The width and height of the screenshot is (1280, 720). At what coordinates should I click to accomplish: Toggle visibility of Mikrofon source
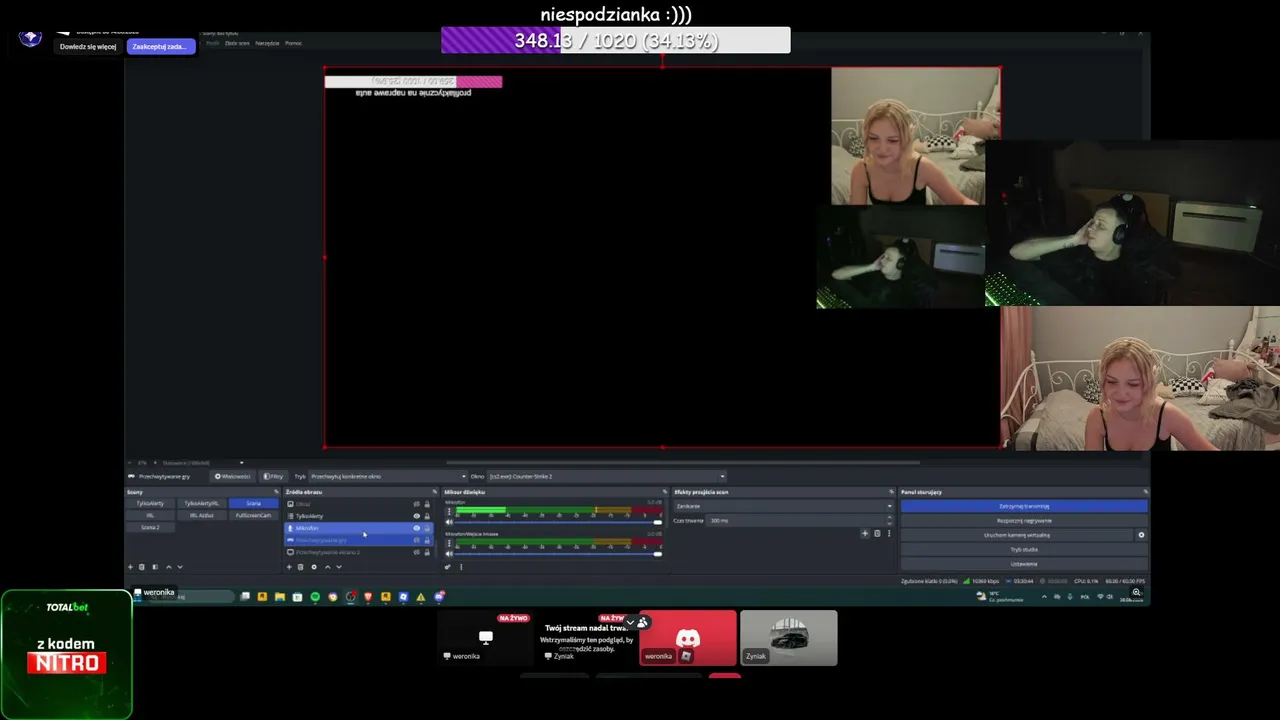(x=416, y=528)
